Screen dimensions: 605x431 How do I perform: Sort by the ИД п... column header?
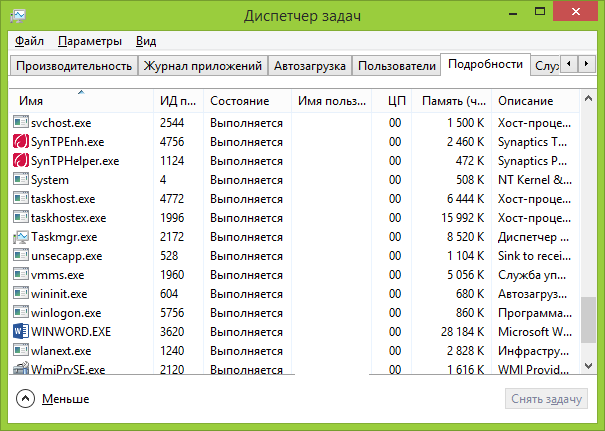pyautogui.click(x=178, y=101)
